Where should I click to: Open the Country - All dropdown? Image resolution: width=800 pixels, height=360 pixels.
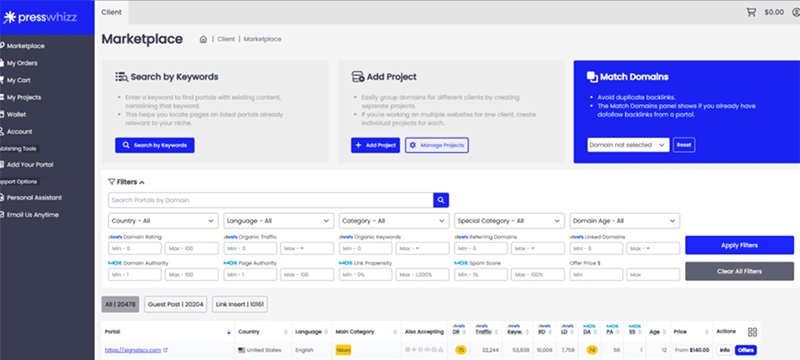pos(163,221)
